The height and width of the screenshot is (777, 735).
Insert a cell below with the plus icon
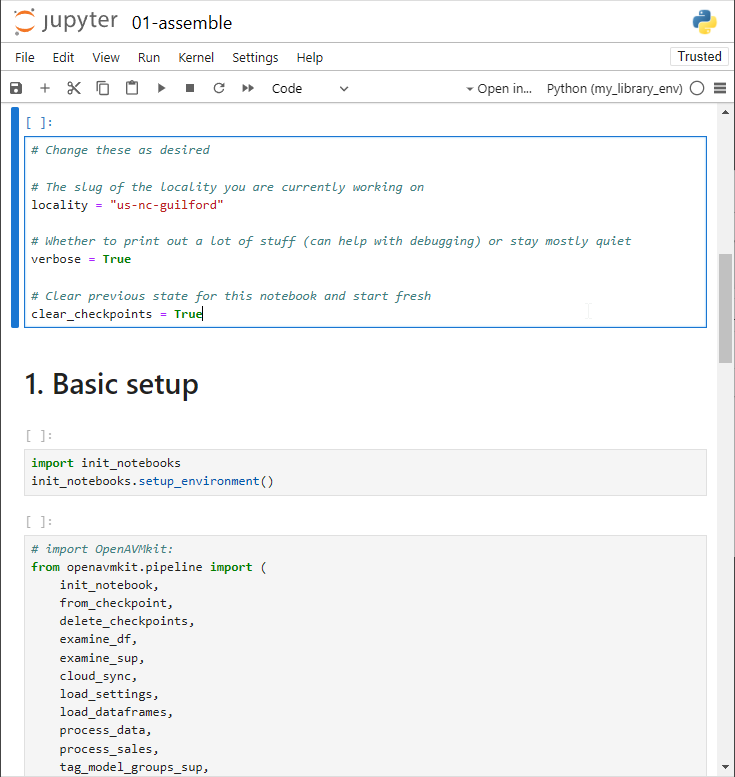(45, 88)
